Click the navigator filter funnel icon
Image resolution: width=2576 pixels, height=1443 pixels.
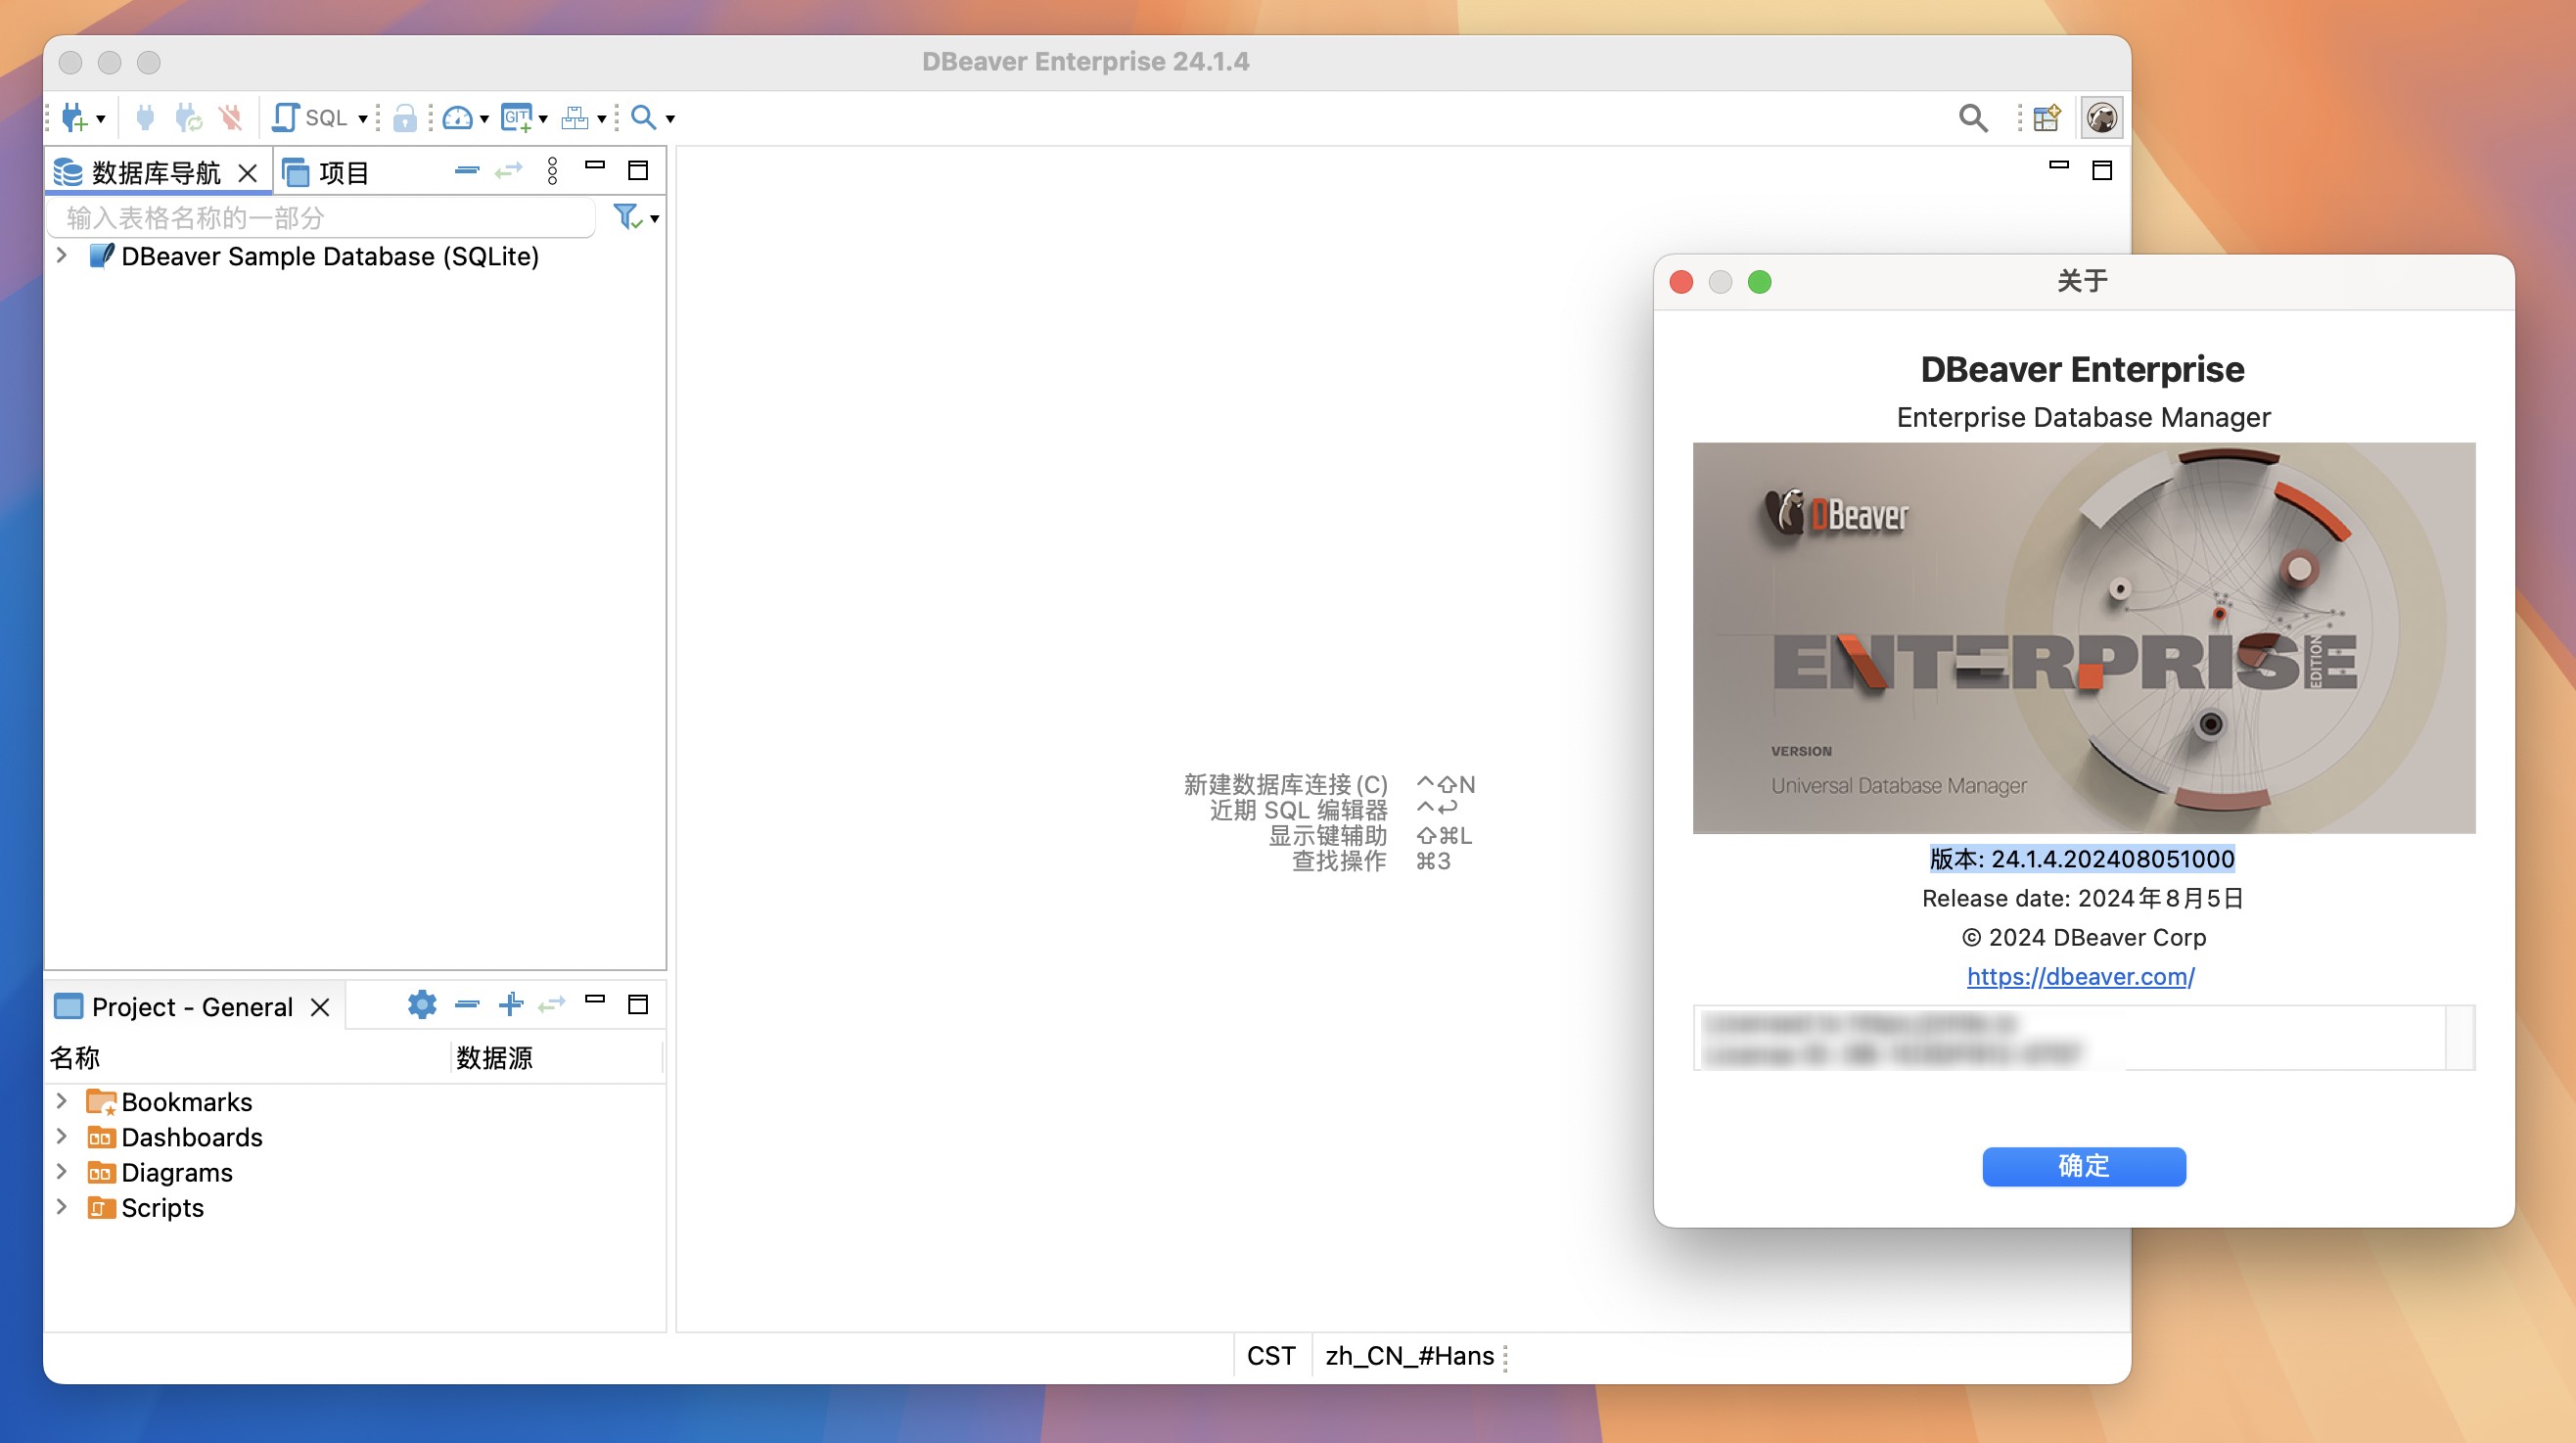click(626, 217)
